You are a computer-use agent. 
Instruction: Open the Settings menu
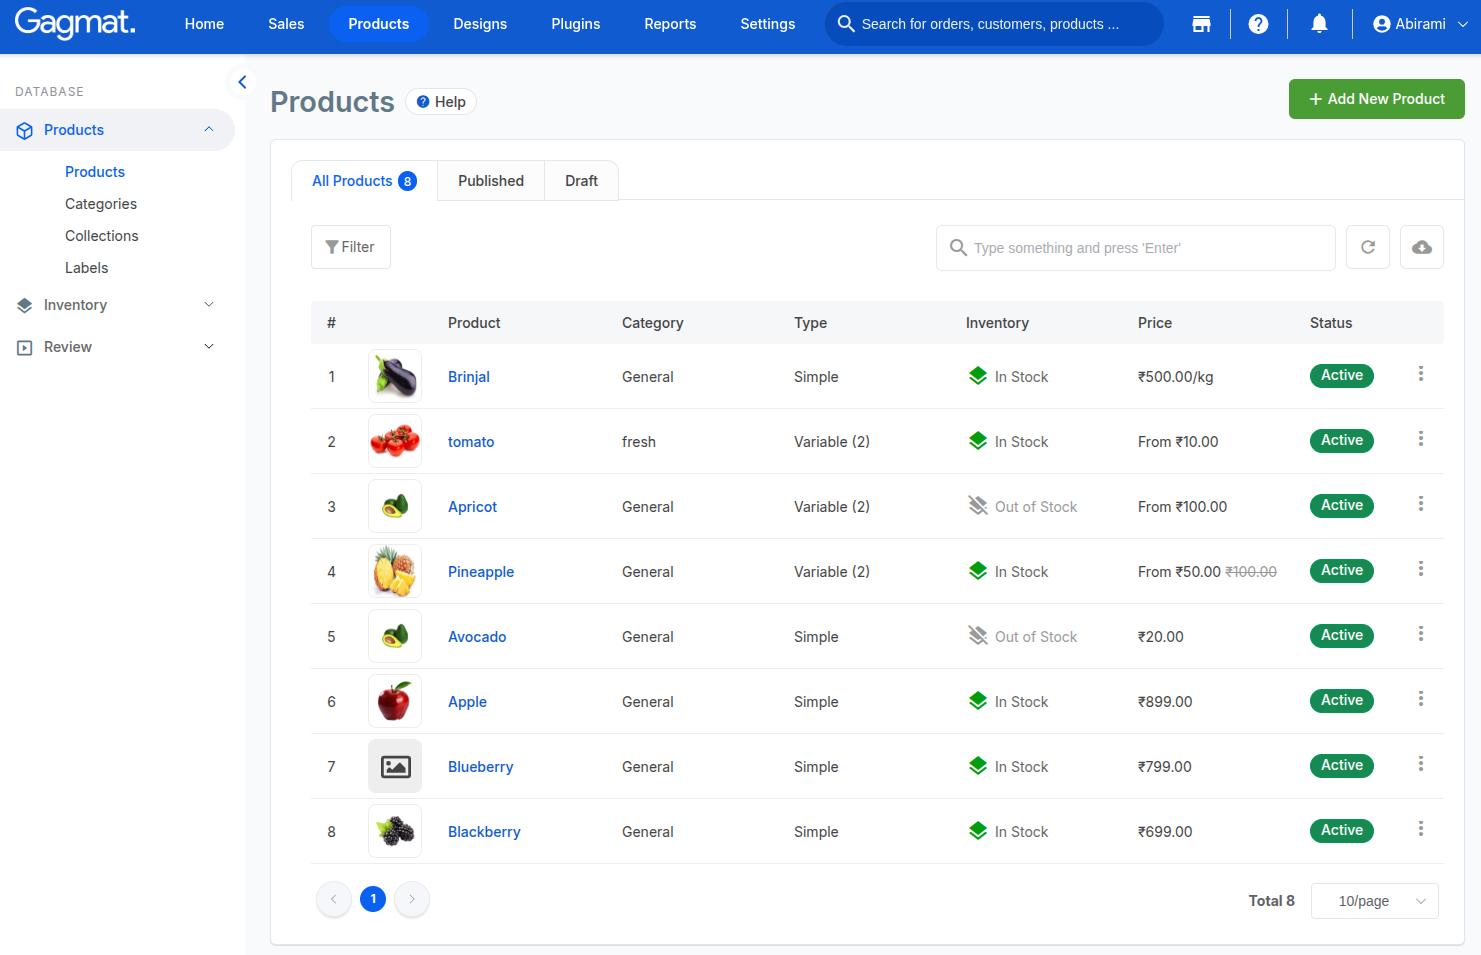[x=768, y=24]
